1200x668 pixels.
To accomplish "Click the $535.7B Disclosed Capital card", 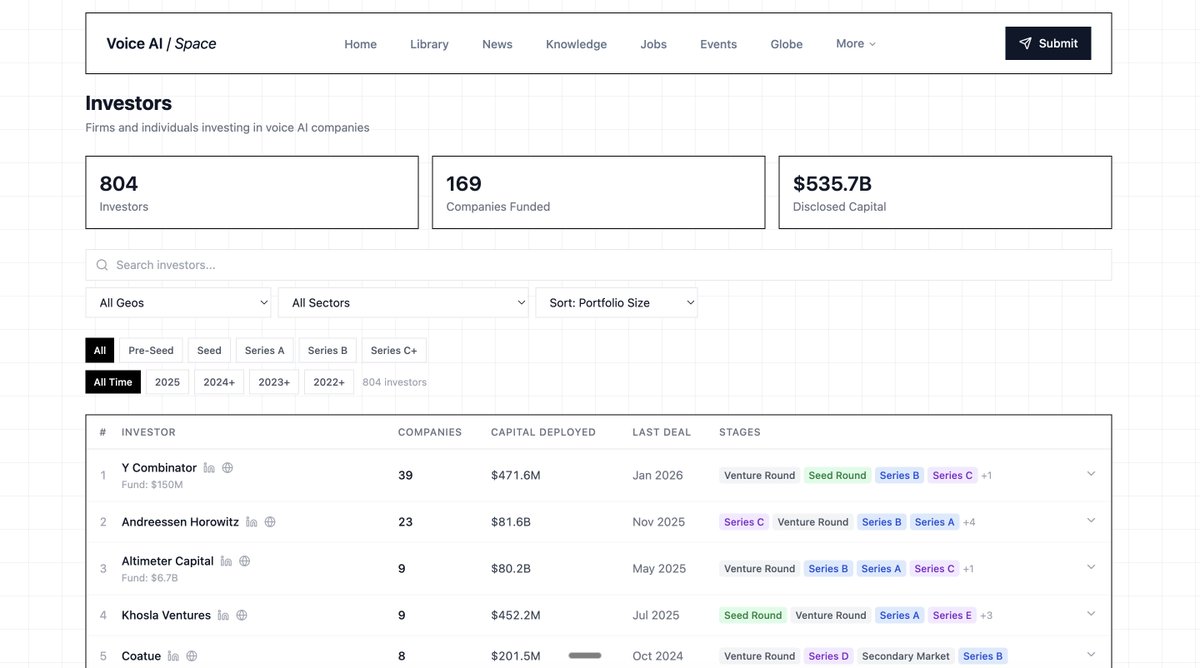I will coord(945,192).
